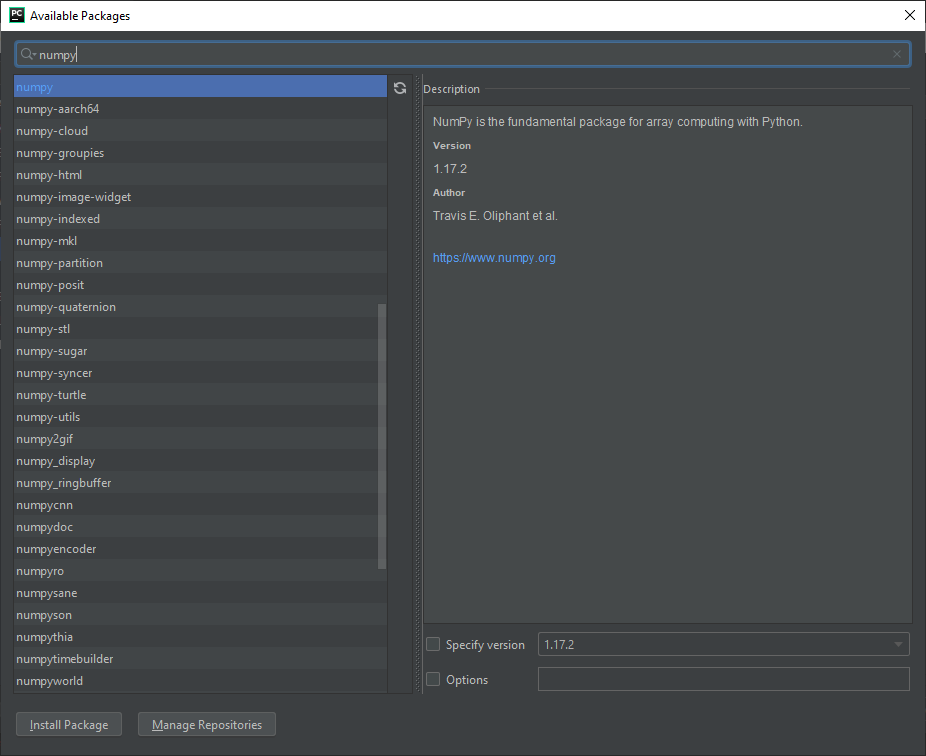Choose numpy-stl from the list
The height and width of the screenshot is (756, 926).
43,329
